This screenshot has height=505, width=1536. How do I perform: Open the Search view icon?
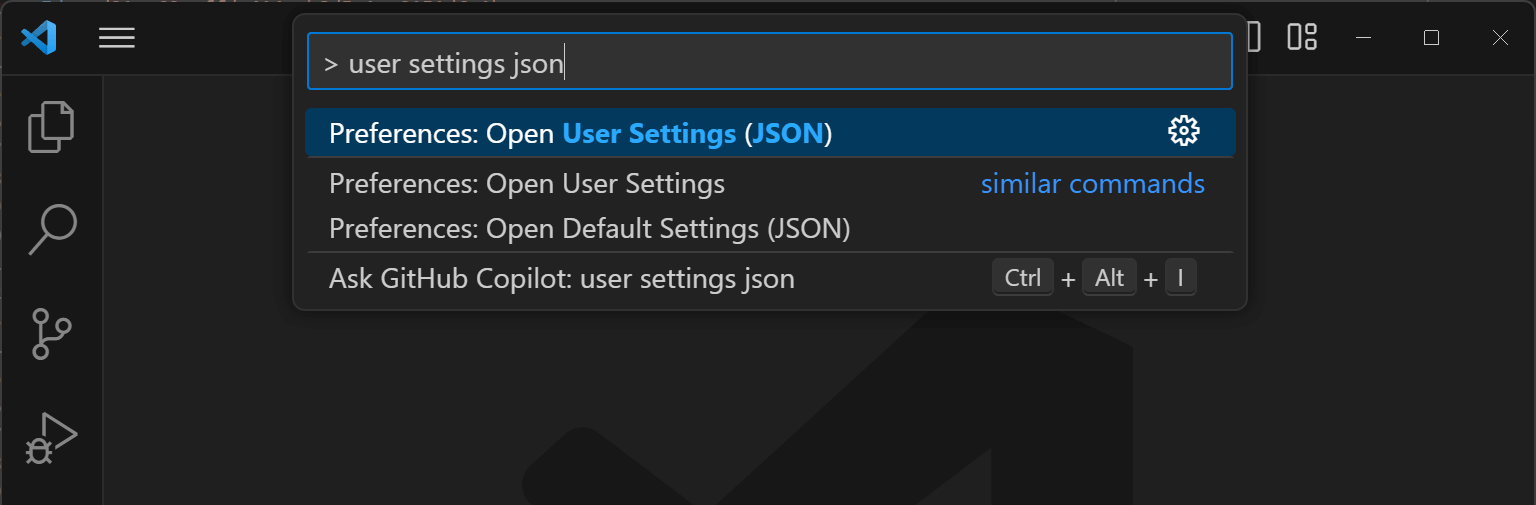pos(51,230)
